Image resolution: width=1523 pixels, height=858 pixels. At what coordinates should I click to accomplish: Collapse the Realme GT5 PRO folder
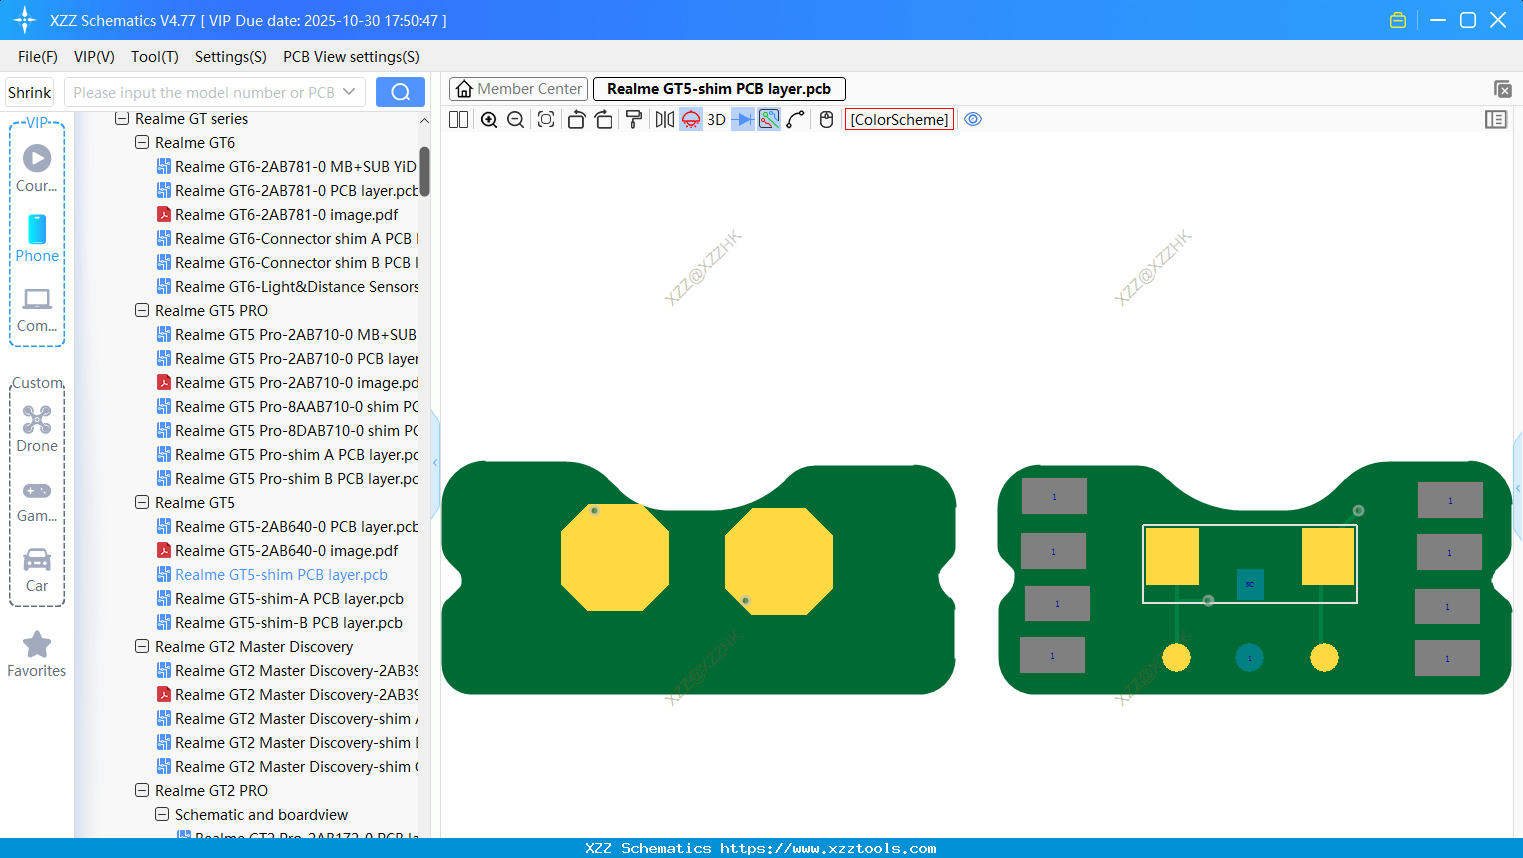(142, 311)
